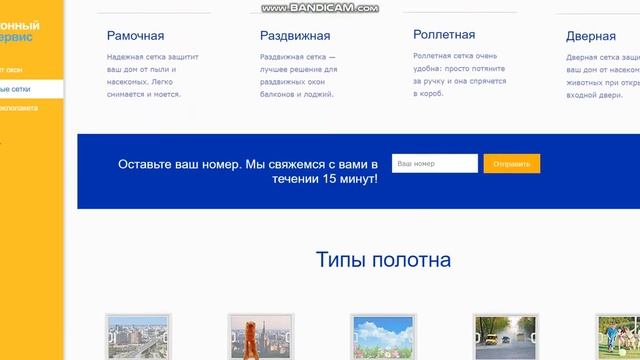Select the окон sidebar menu item
This screenshot has width=640, height=360.
click(11, 70)
